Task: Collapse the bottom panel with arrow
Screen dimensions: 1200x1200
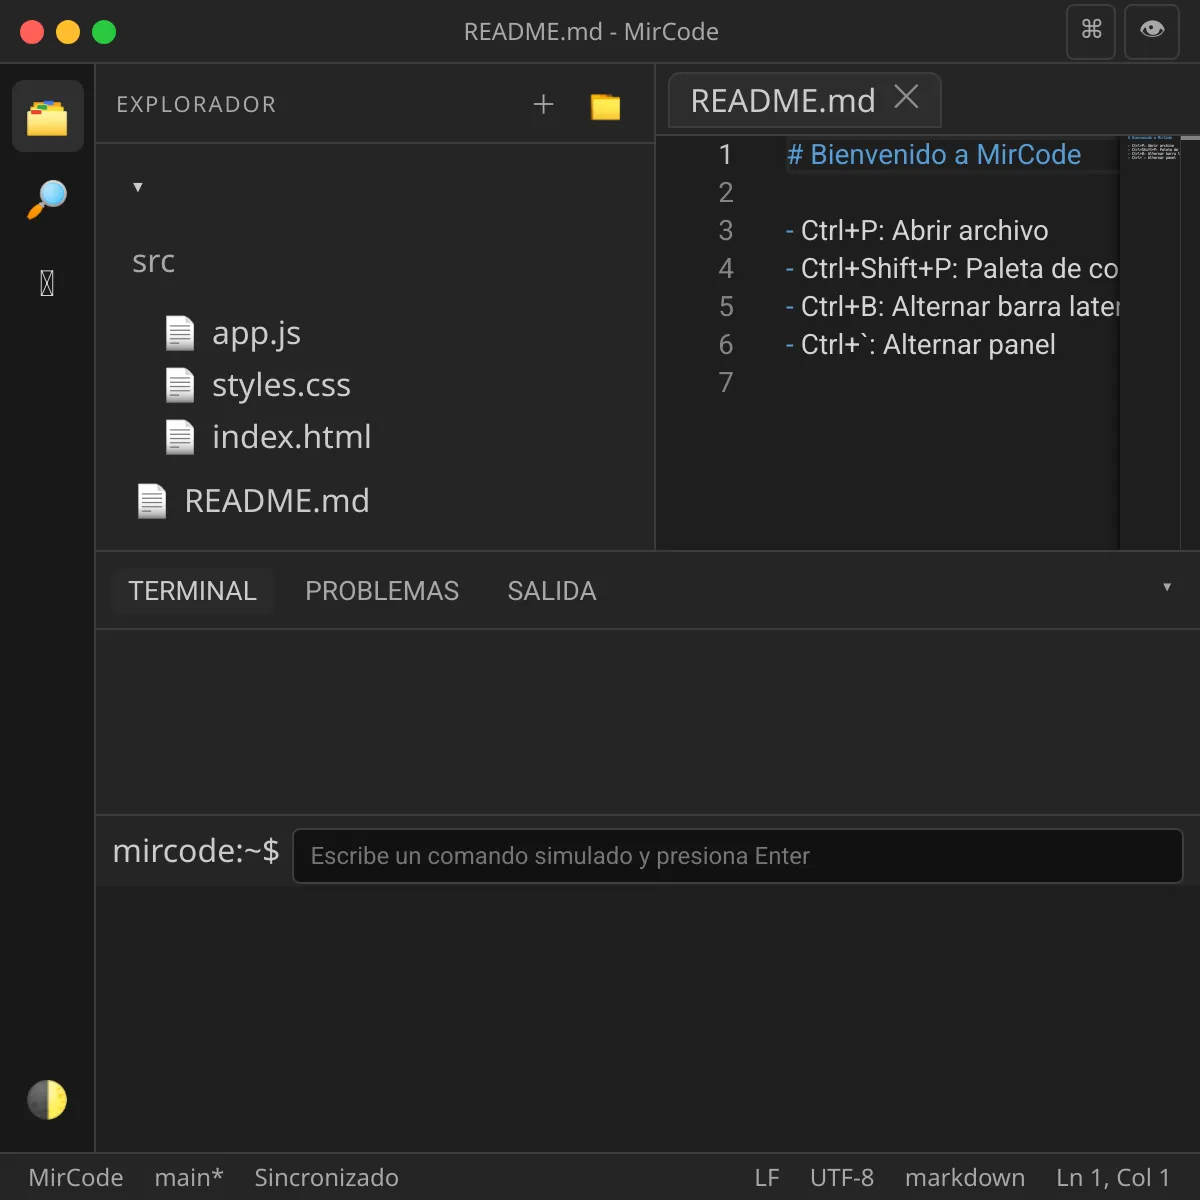Action: [1166, 588]
